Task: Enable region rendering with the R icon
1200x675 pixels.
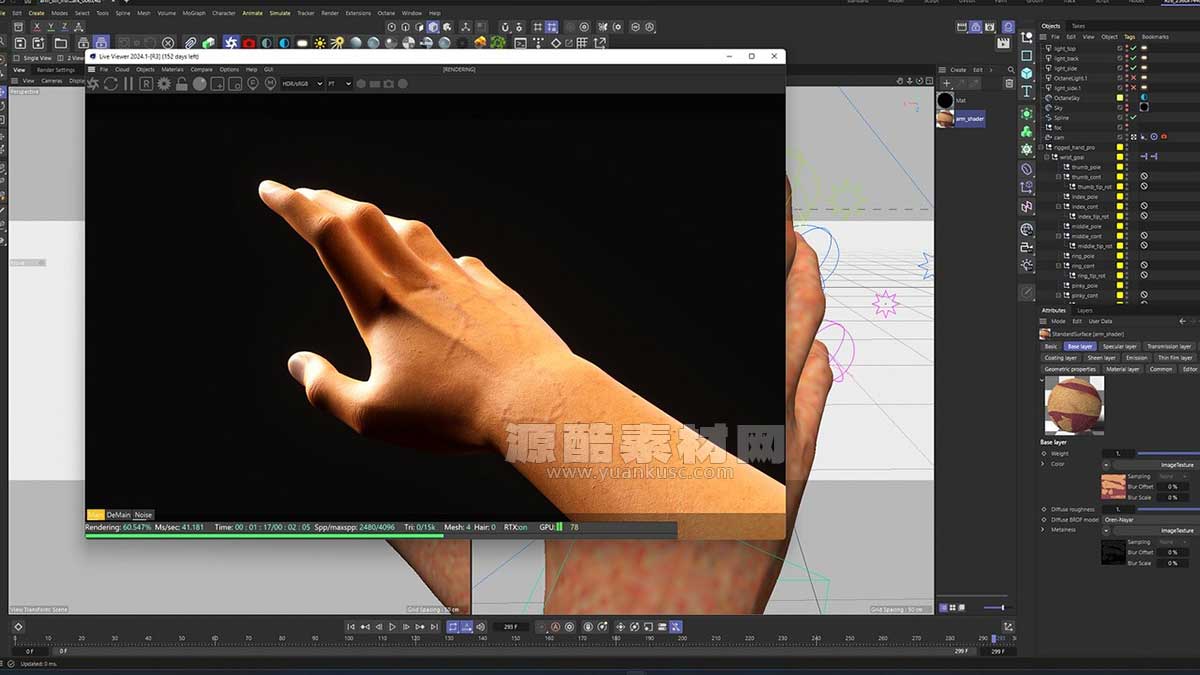Action: coord(146,84)
